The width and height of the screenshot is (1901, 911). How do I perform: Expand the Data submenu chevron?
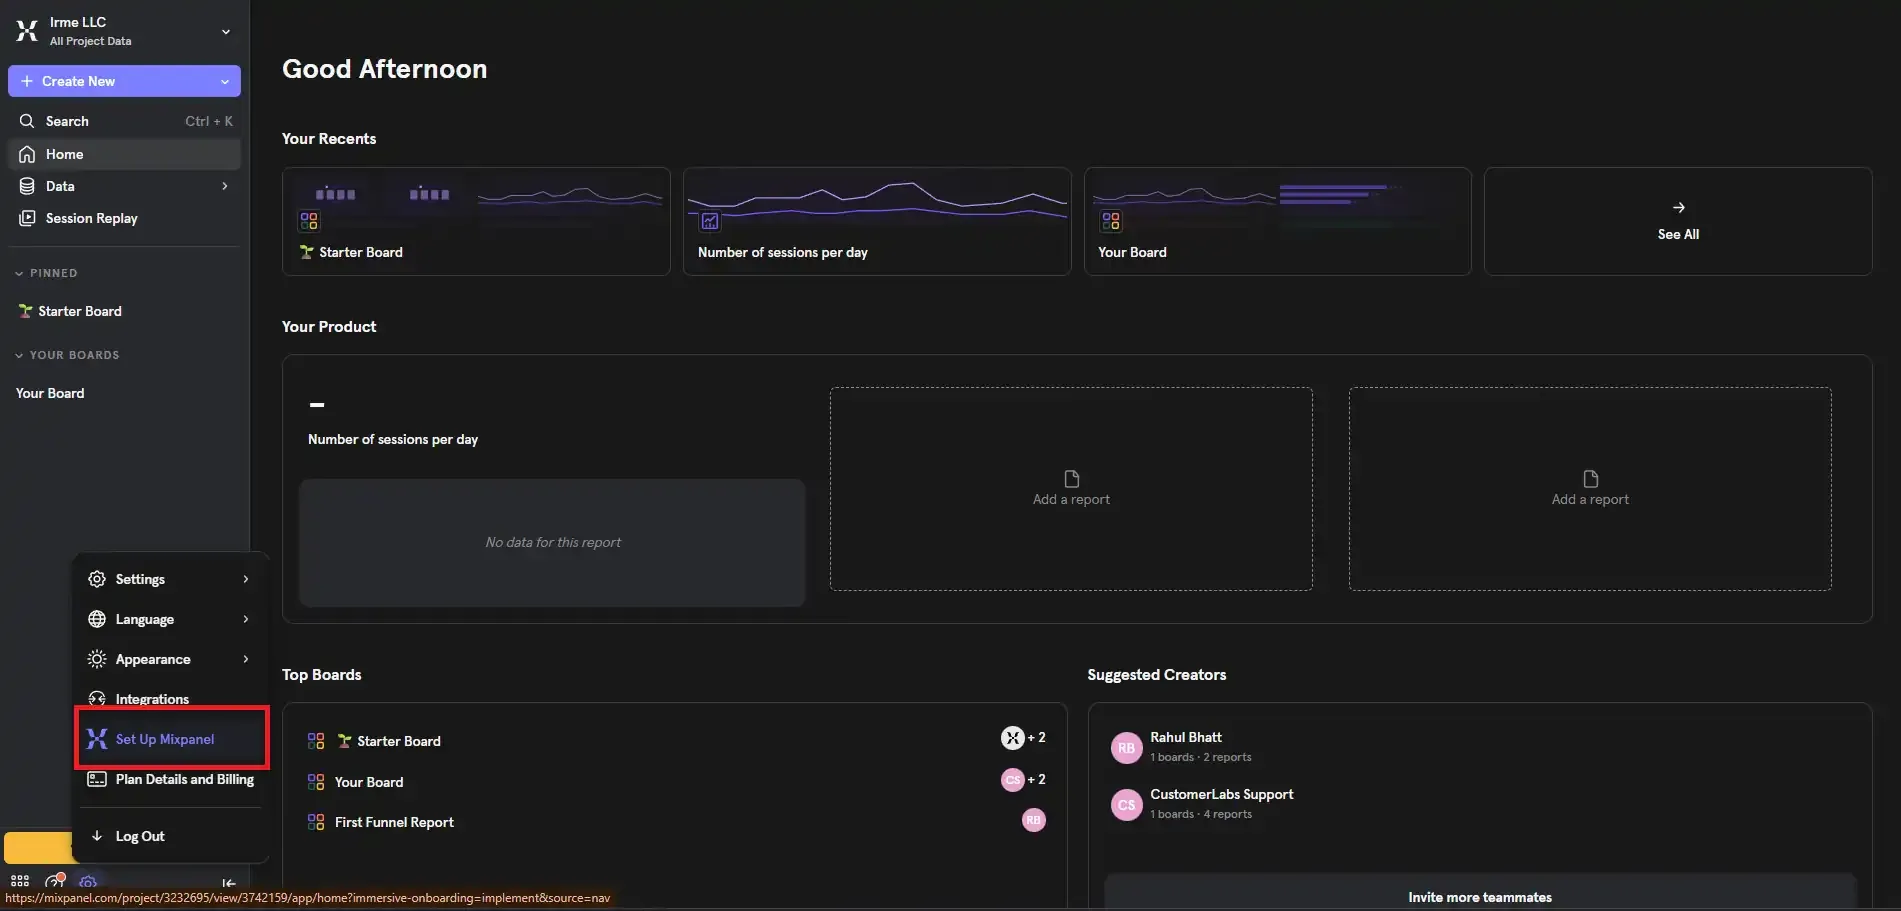pos(224,186)
